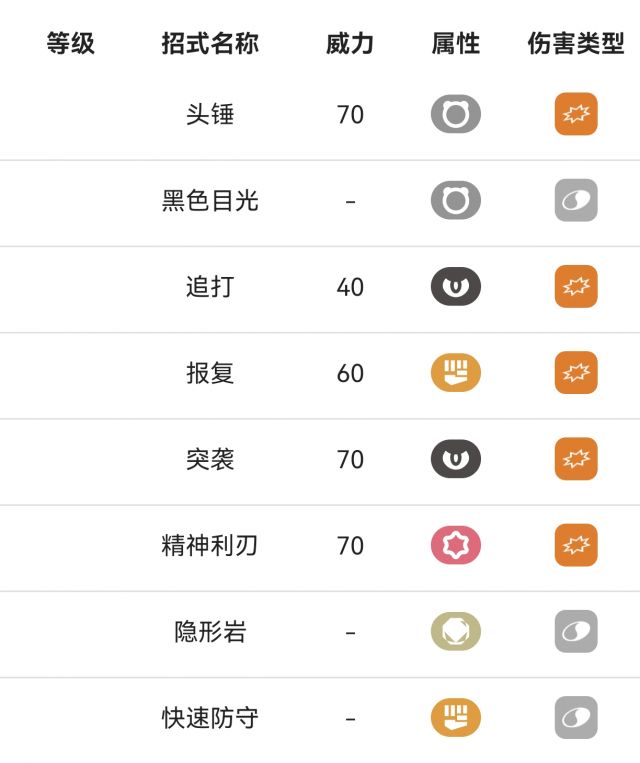The width and height of the screenshot is (640, 763).
Task: Click the Rock type icon for 隐形岩
Action: (x=456, y=631)
